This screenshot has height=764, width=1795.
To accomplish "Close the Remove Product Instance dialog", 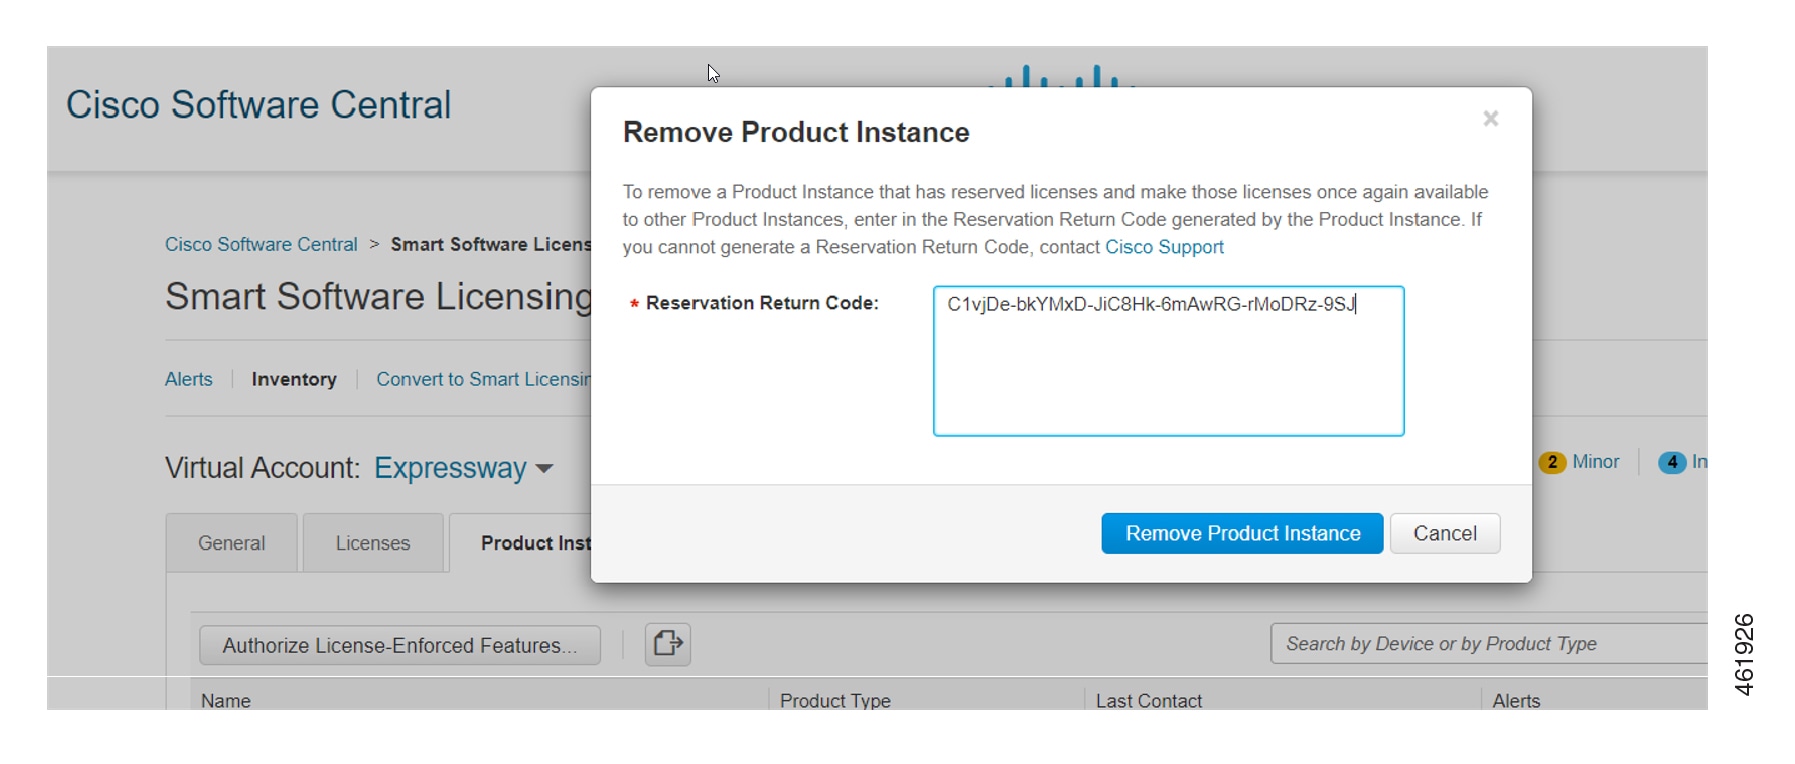I will pyautogui.click(x=1490, y=119).
